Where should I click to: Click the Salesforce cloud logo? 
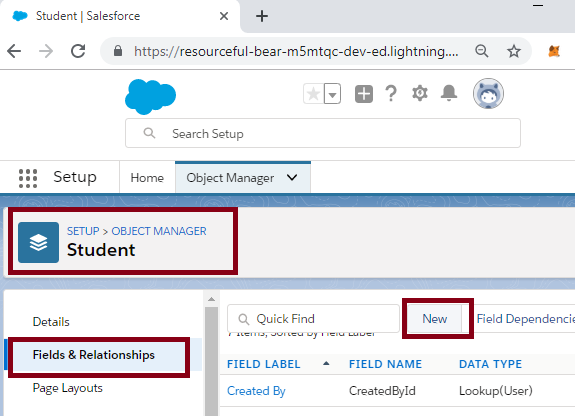(150, 96)
